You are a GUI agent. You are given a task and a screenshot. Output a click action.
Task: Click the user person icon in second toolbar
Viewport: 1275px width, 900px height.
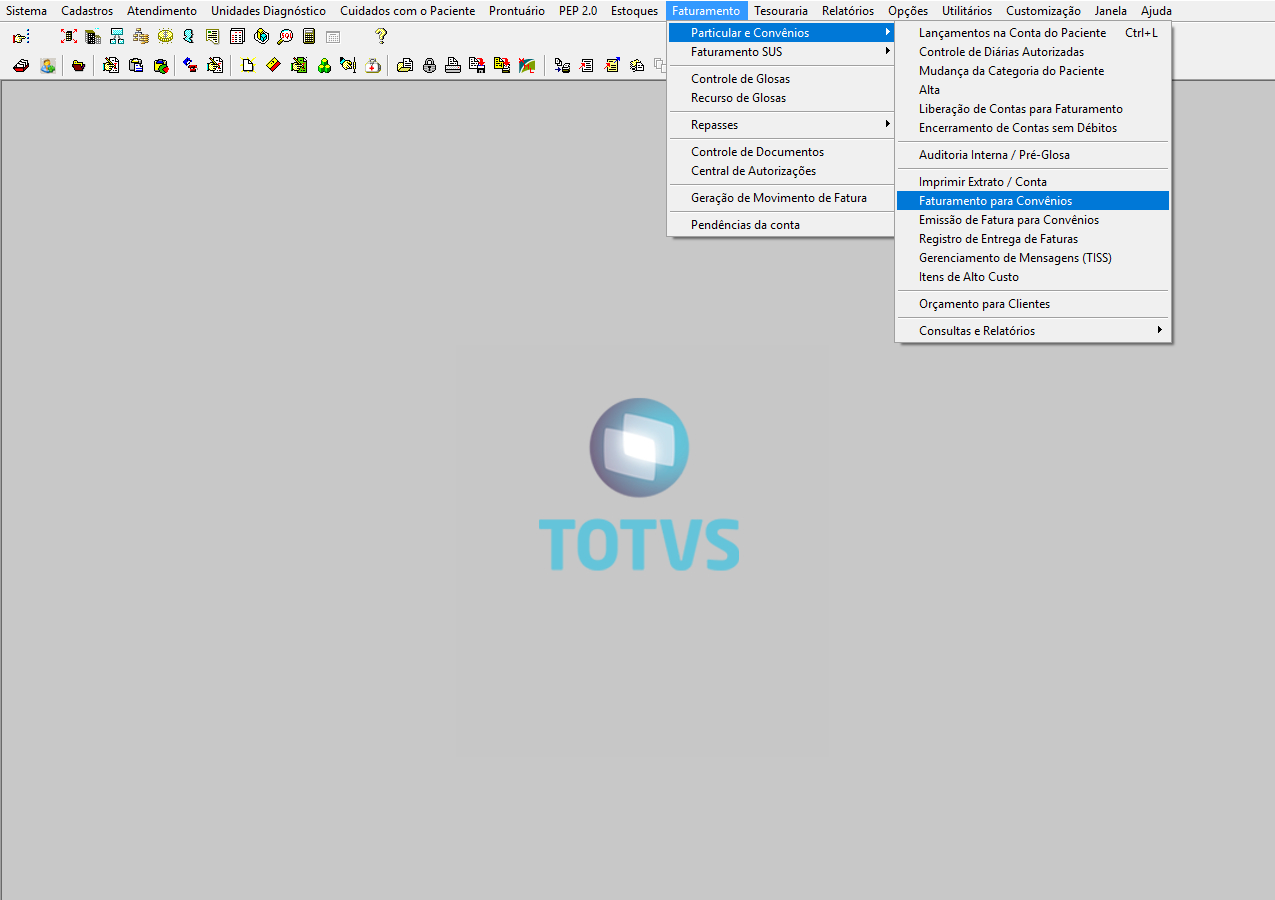(48, 66)
